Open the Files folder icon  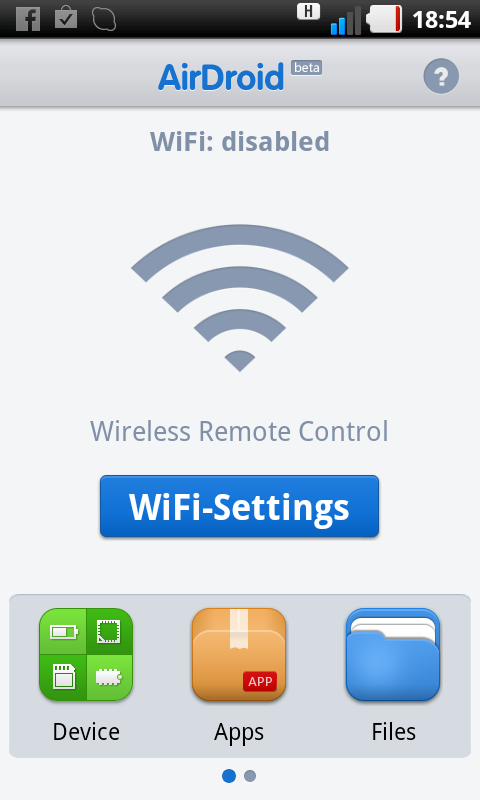[393, 654]
